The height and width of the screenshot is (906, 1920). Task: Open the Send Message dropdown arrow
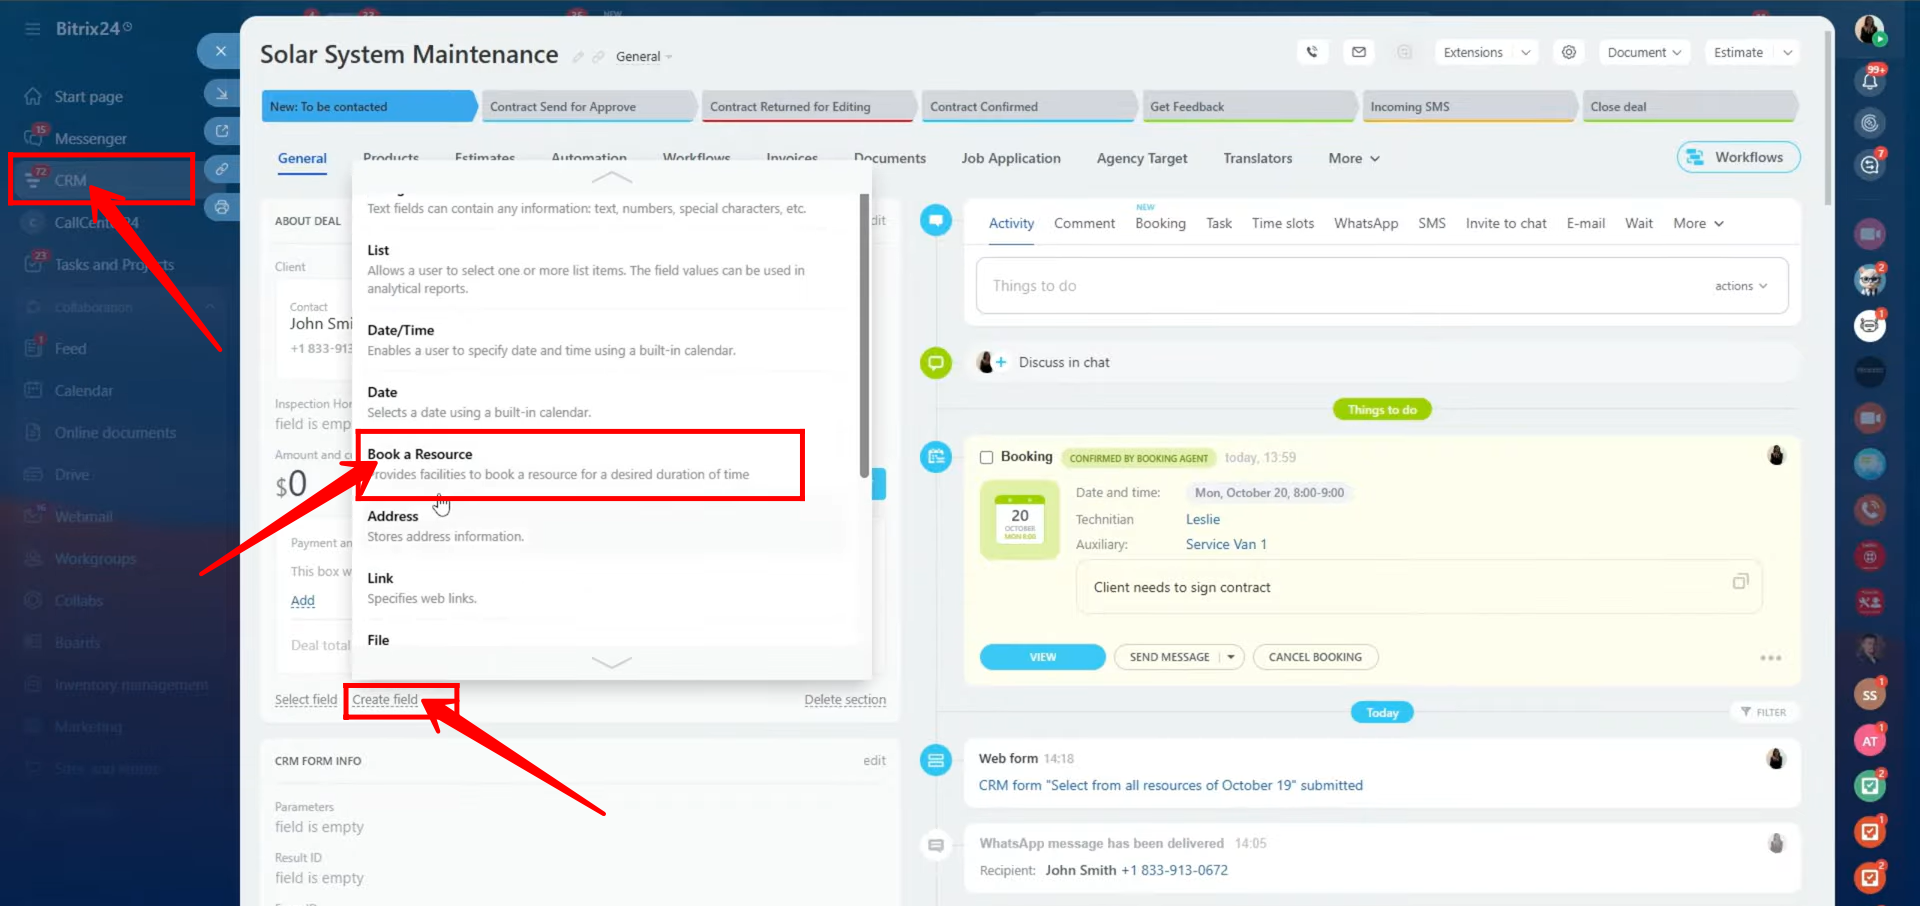[x=1231, y=657]
